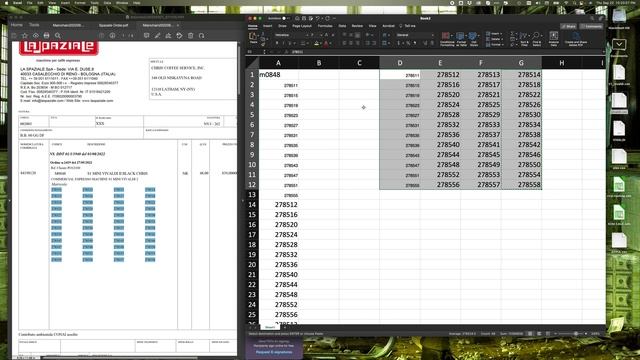Screen dimensions: 640x360
Task: Click the undo icon in Excel title bar
Action: click(x=318, y=18)
